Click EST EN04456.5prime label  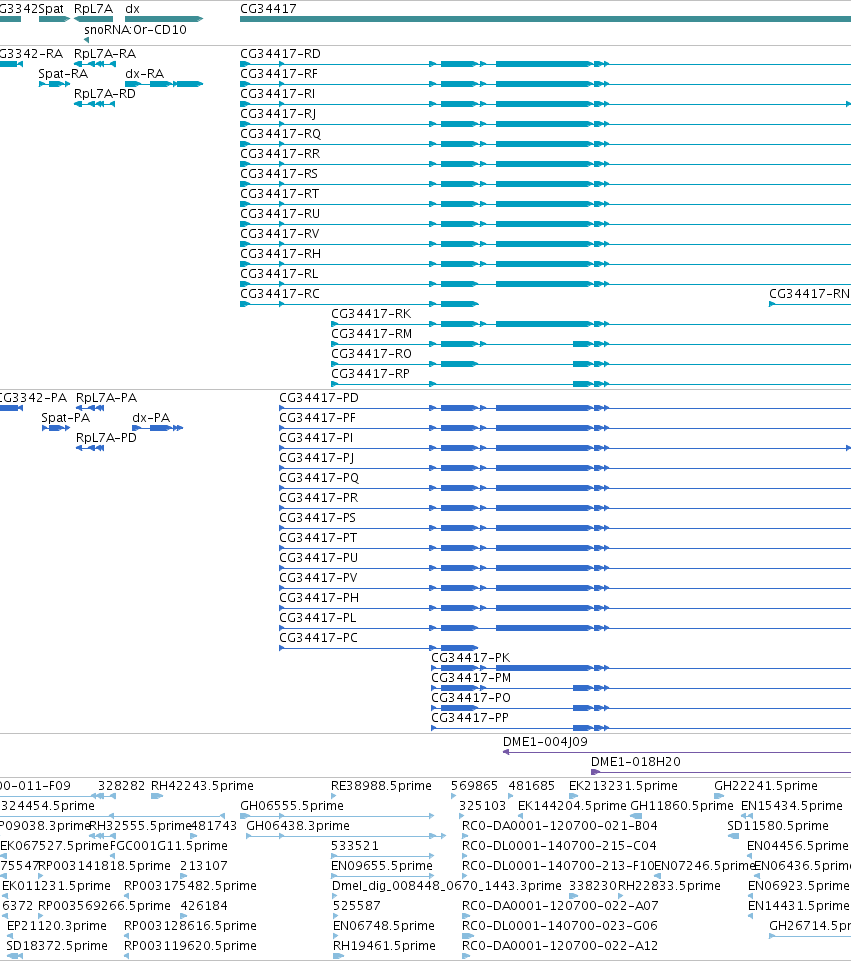pos(798,846)
